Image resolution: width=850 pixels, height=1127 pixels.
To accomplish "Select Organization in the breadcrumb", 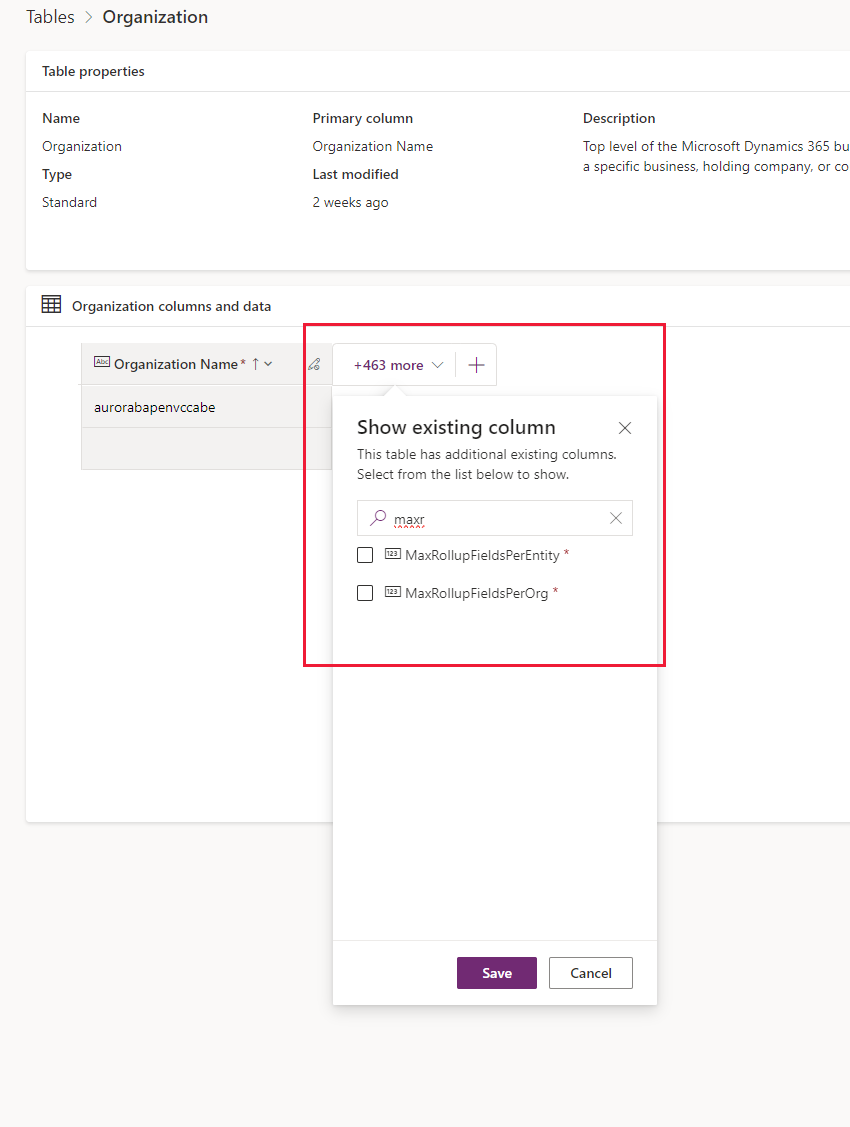I will point(155,17).
